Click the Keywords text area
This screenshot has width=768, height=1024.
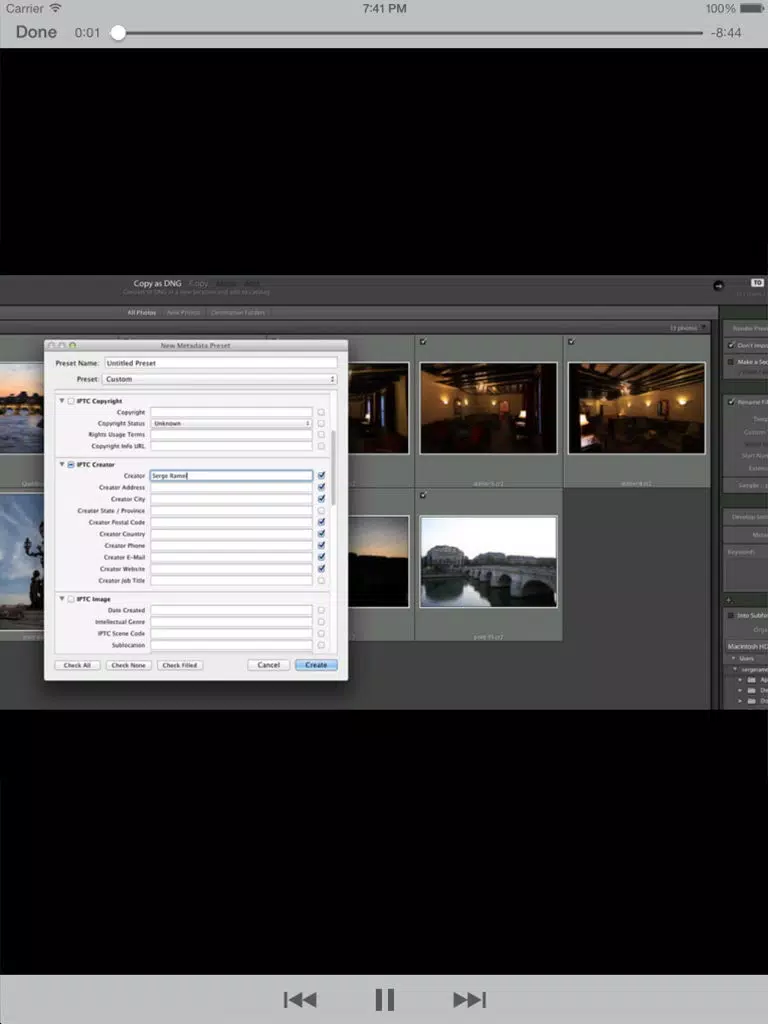[x=746, y=575]
